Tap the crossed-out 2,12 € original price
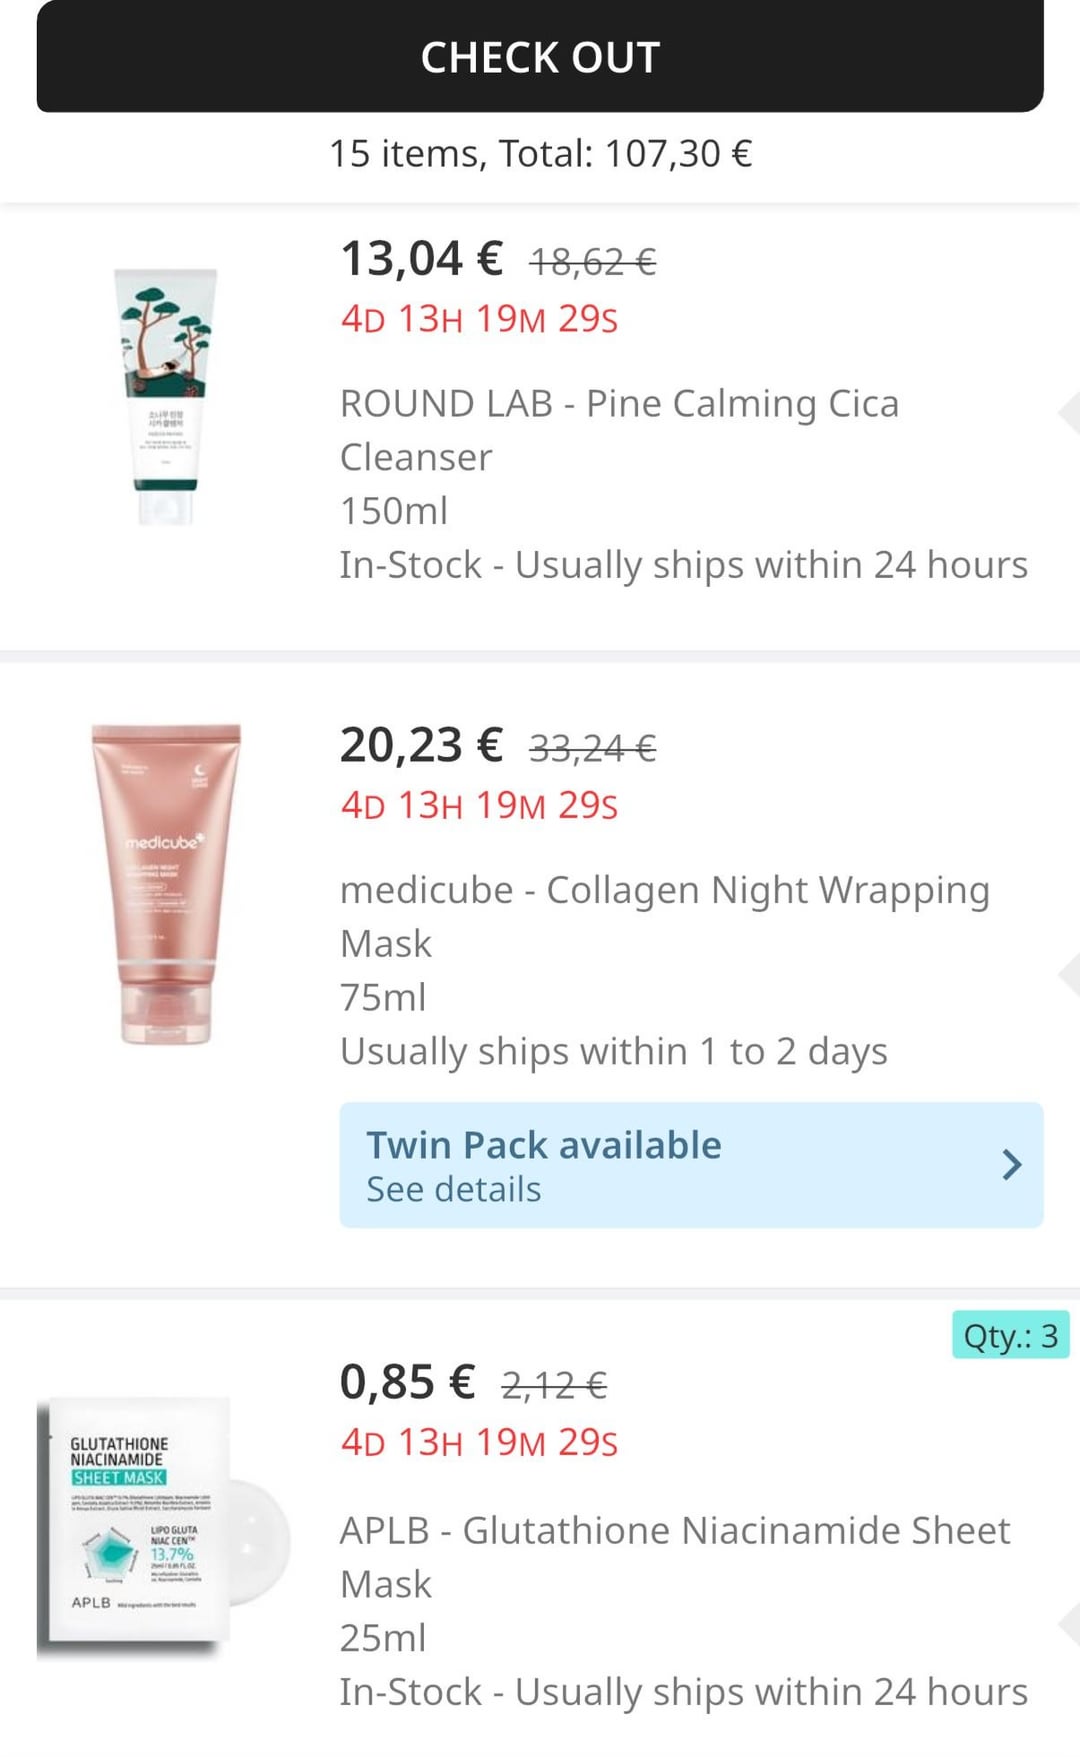 click(x=554, y=1385)
